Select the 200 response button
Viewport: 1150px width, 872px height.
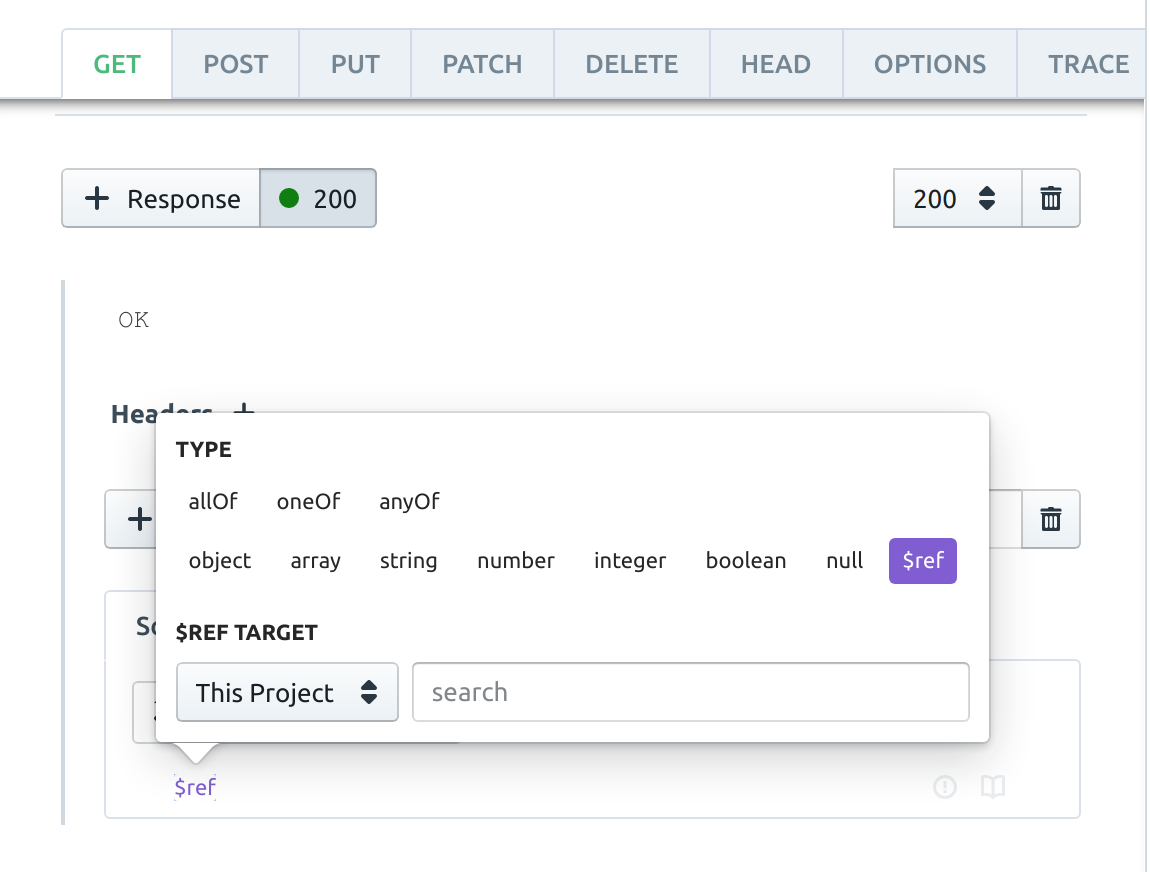(318, 197)
